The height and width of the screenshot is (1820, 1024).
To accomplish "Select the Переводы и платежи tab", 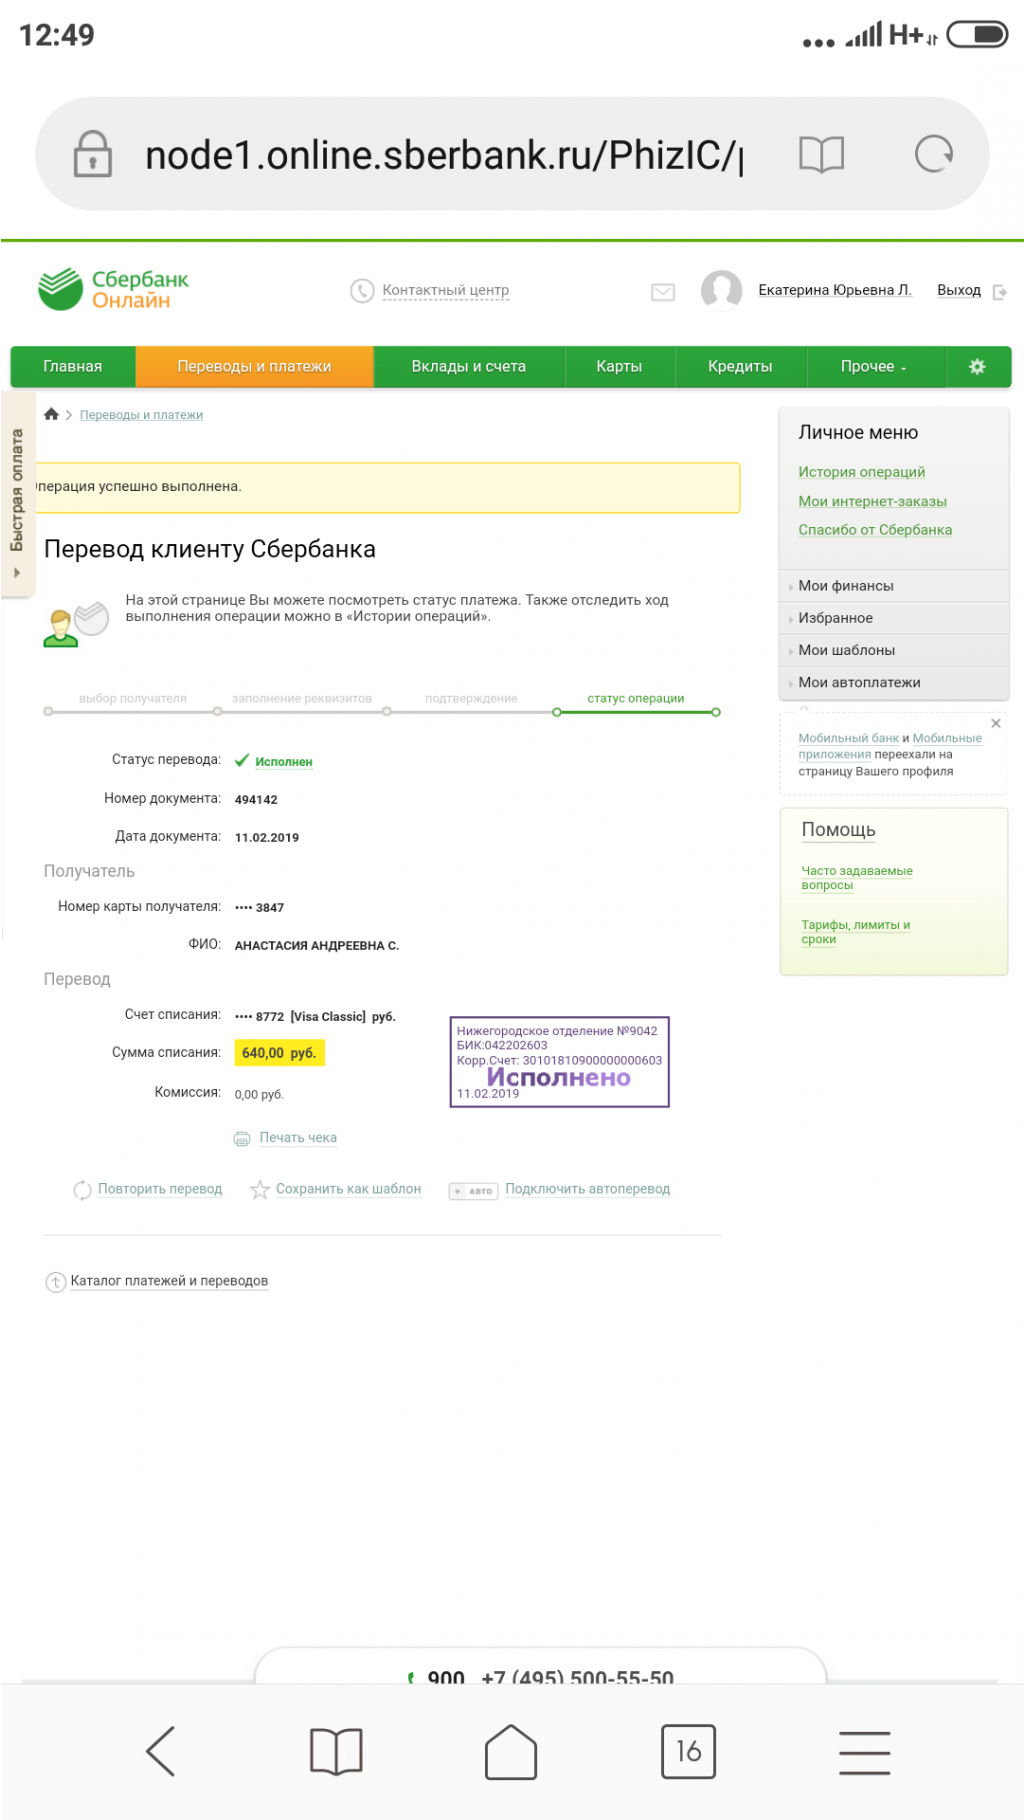I will click(x=254, y=366).
